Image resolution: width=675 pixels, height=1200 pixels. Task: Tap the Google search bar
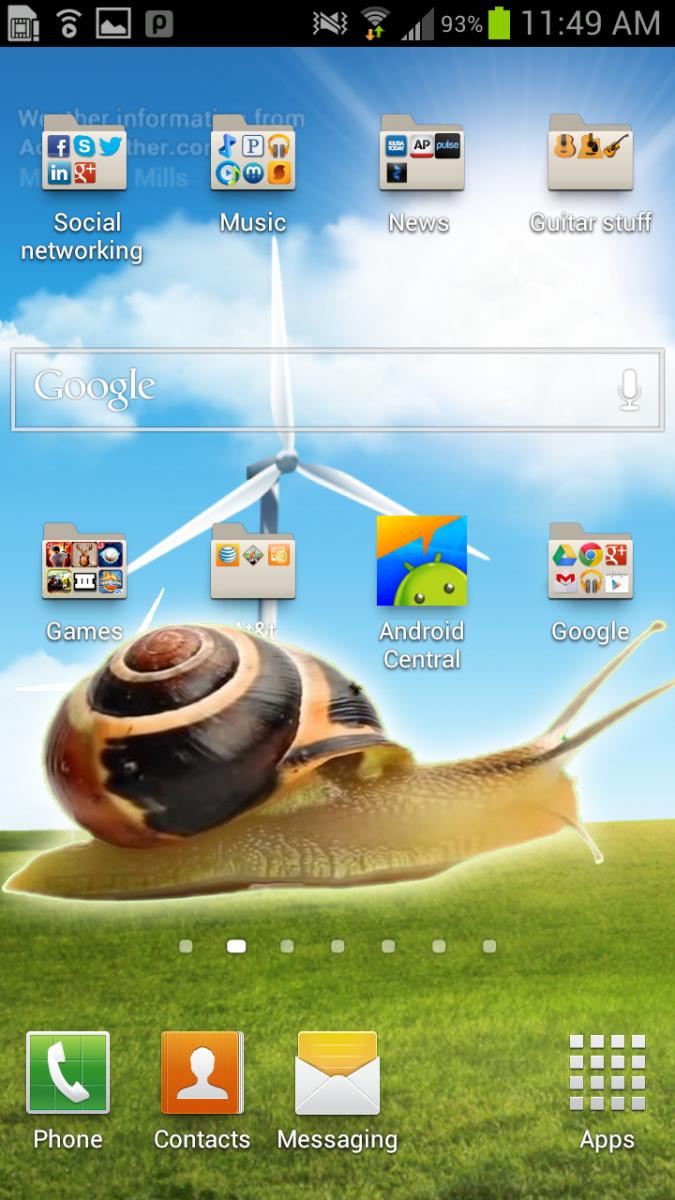tap(300, 389)
